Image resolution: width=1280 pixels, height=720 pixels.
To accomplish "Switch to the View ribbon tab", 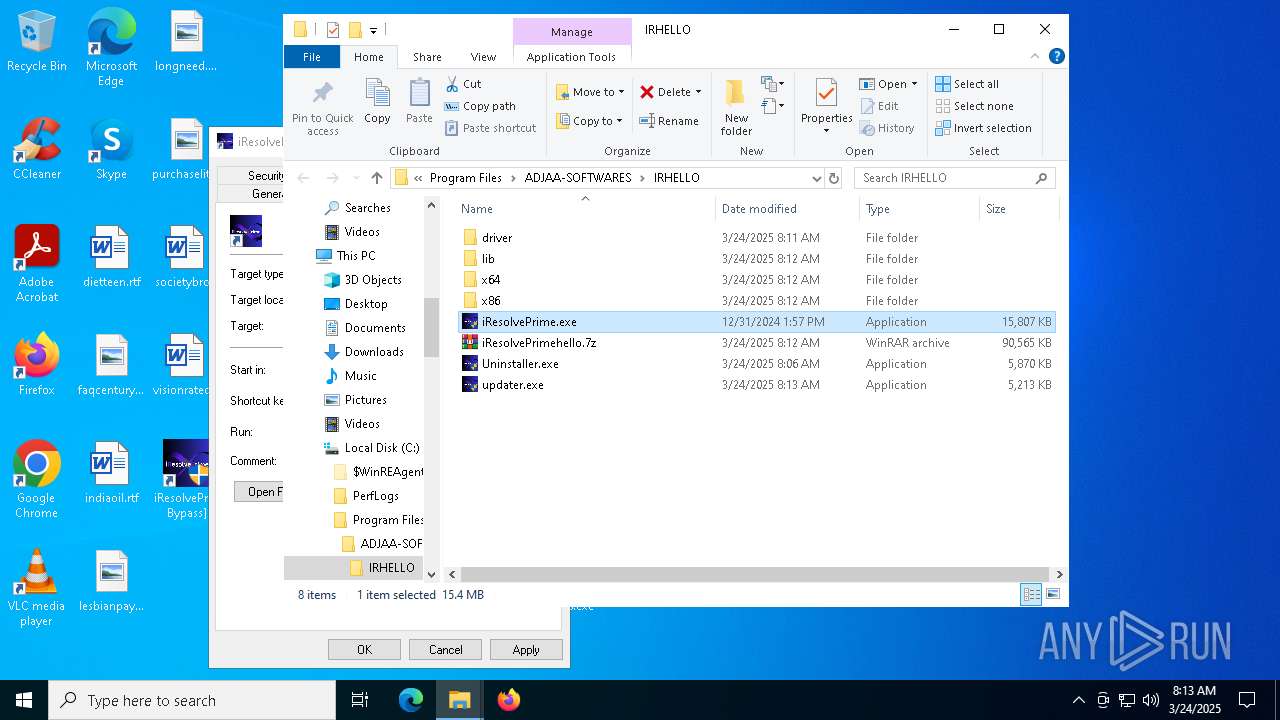I will tap(483, 57).
